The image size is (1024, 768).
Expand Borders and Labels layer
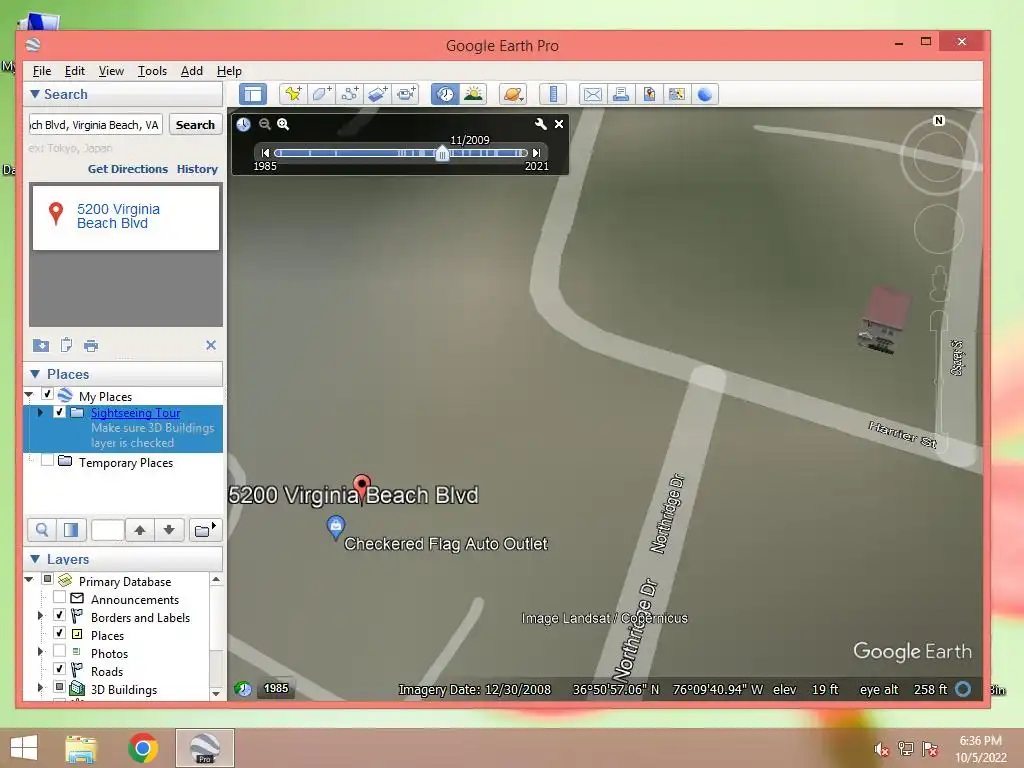pos(40,615)
